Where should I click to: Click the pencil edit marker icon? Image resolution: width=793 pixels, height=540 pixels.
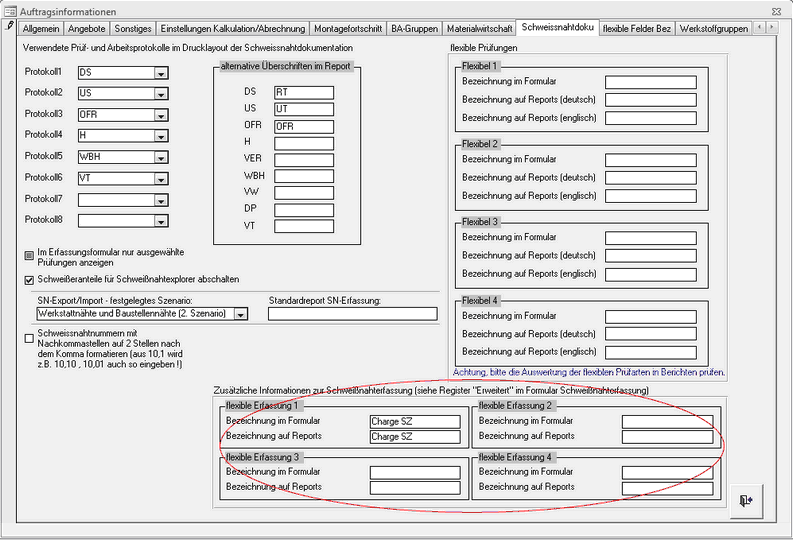coord(9,27)
